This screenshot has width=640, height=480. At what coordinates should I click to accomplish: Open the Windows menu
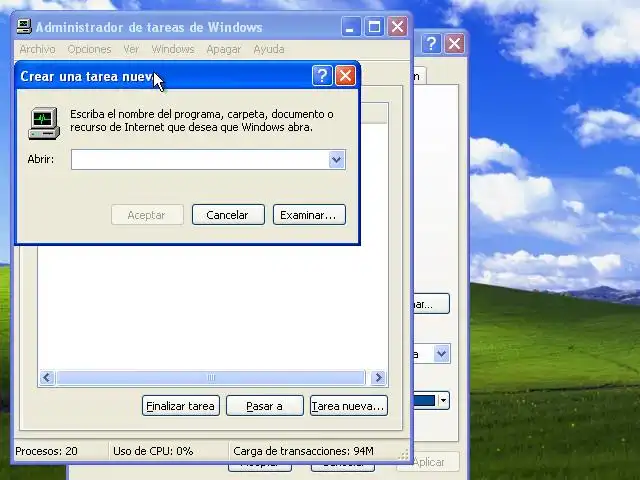pyautogui.click(x=173, y=49)
